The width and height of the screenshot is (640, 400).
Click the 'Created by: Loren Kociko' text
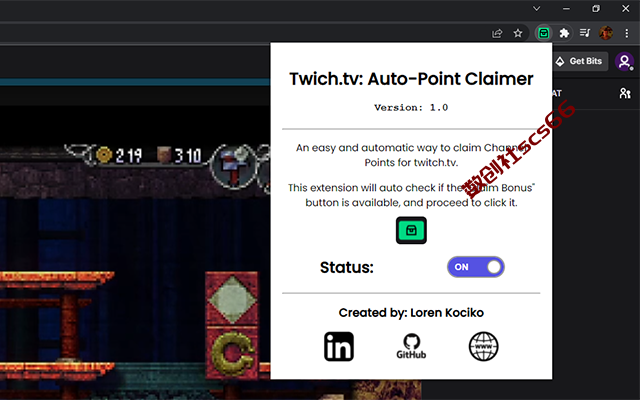411,313
